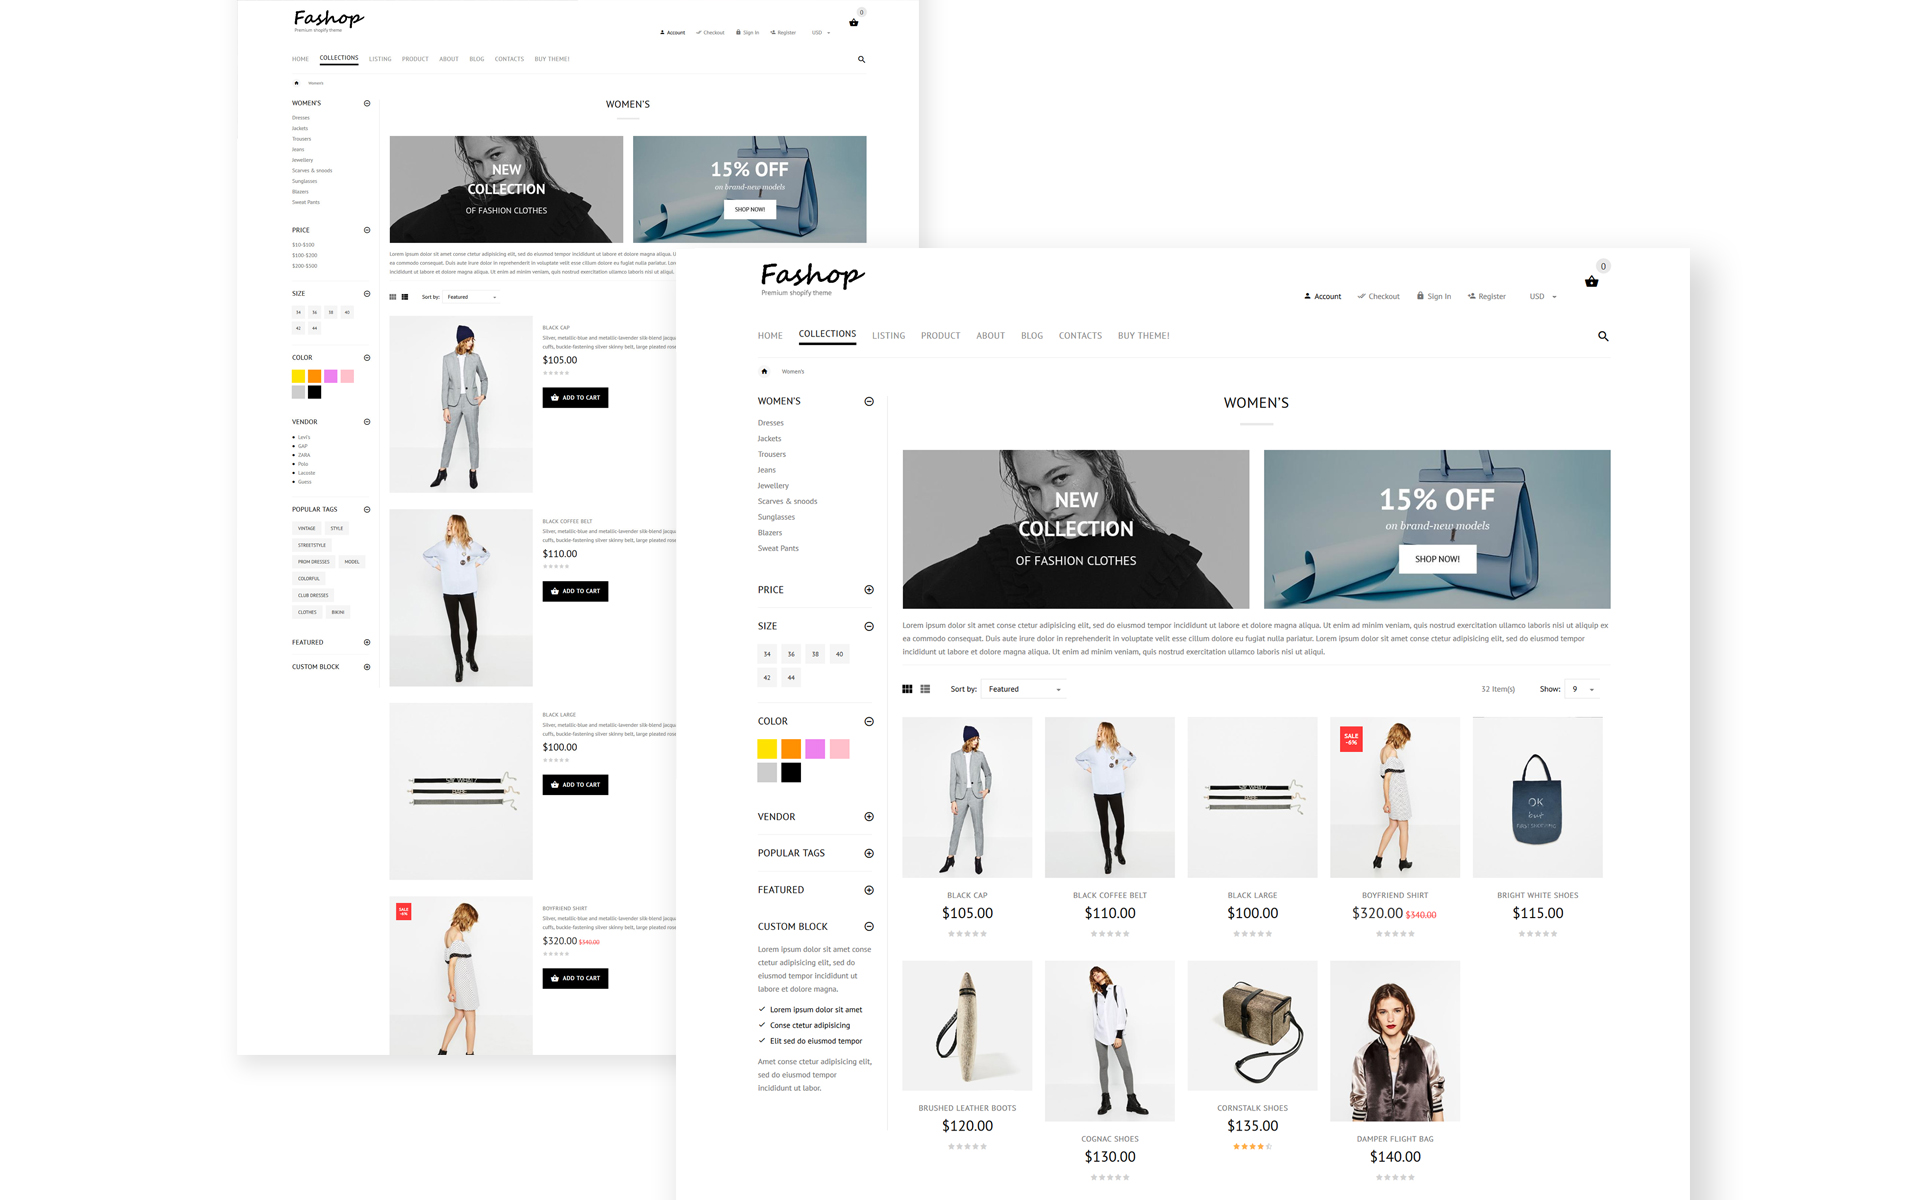Add Black Coffee Belt to cart in back window
This screenshot has width=1930, height=1200.
tap(575, 591)
